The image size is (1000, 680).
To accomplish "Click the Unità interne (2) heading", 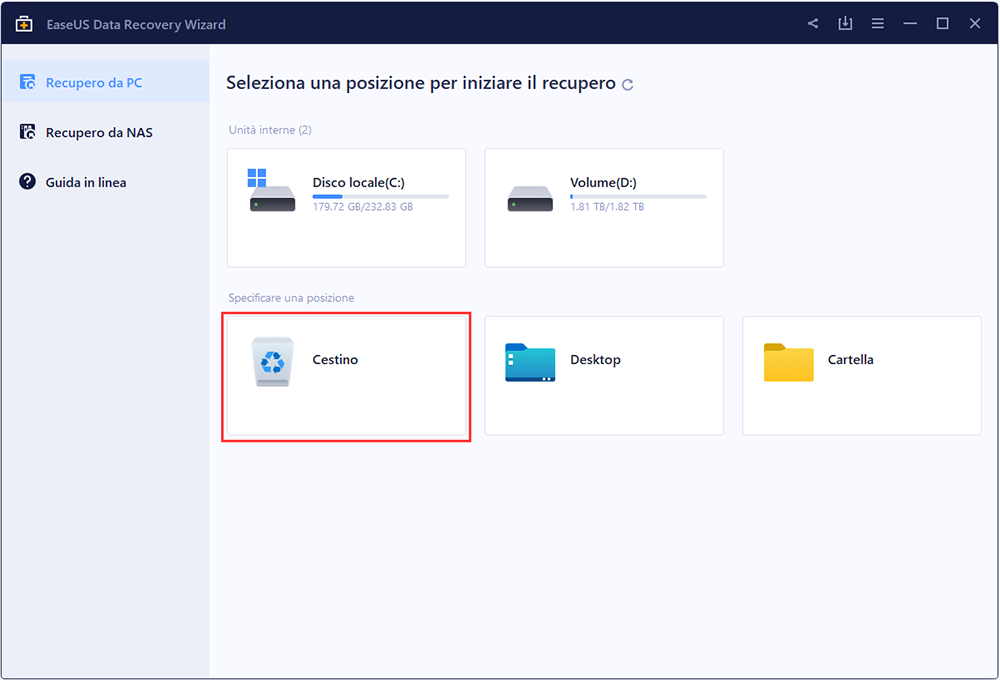I will point(270,130).
